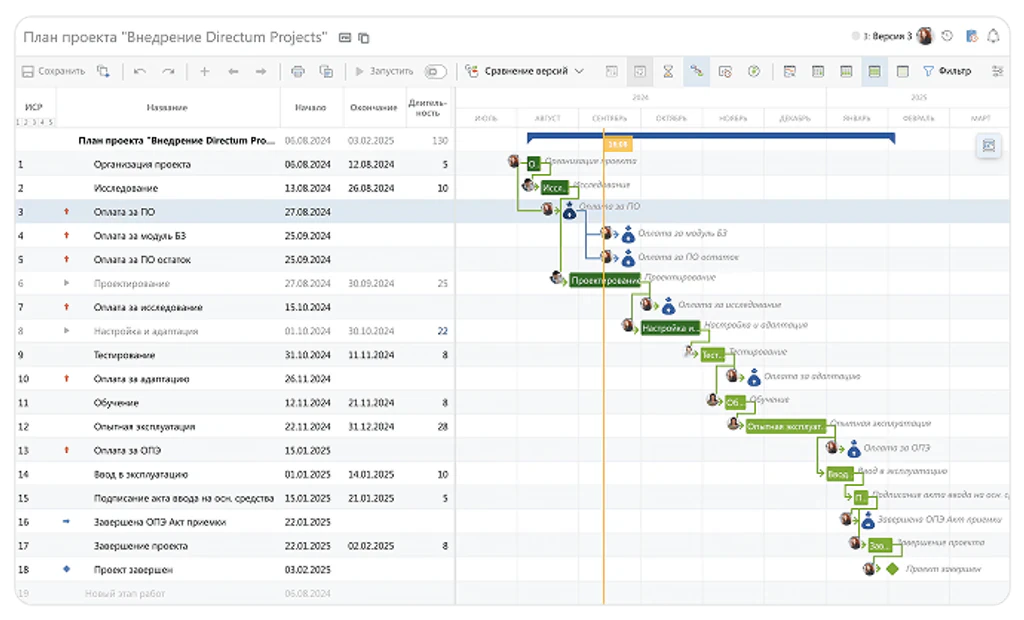The width and height of the screenshot is (1024, 620).
Task: Click the Длительность column header
Action: pos(428,107)
